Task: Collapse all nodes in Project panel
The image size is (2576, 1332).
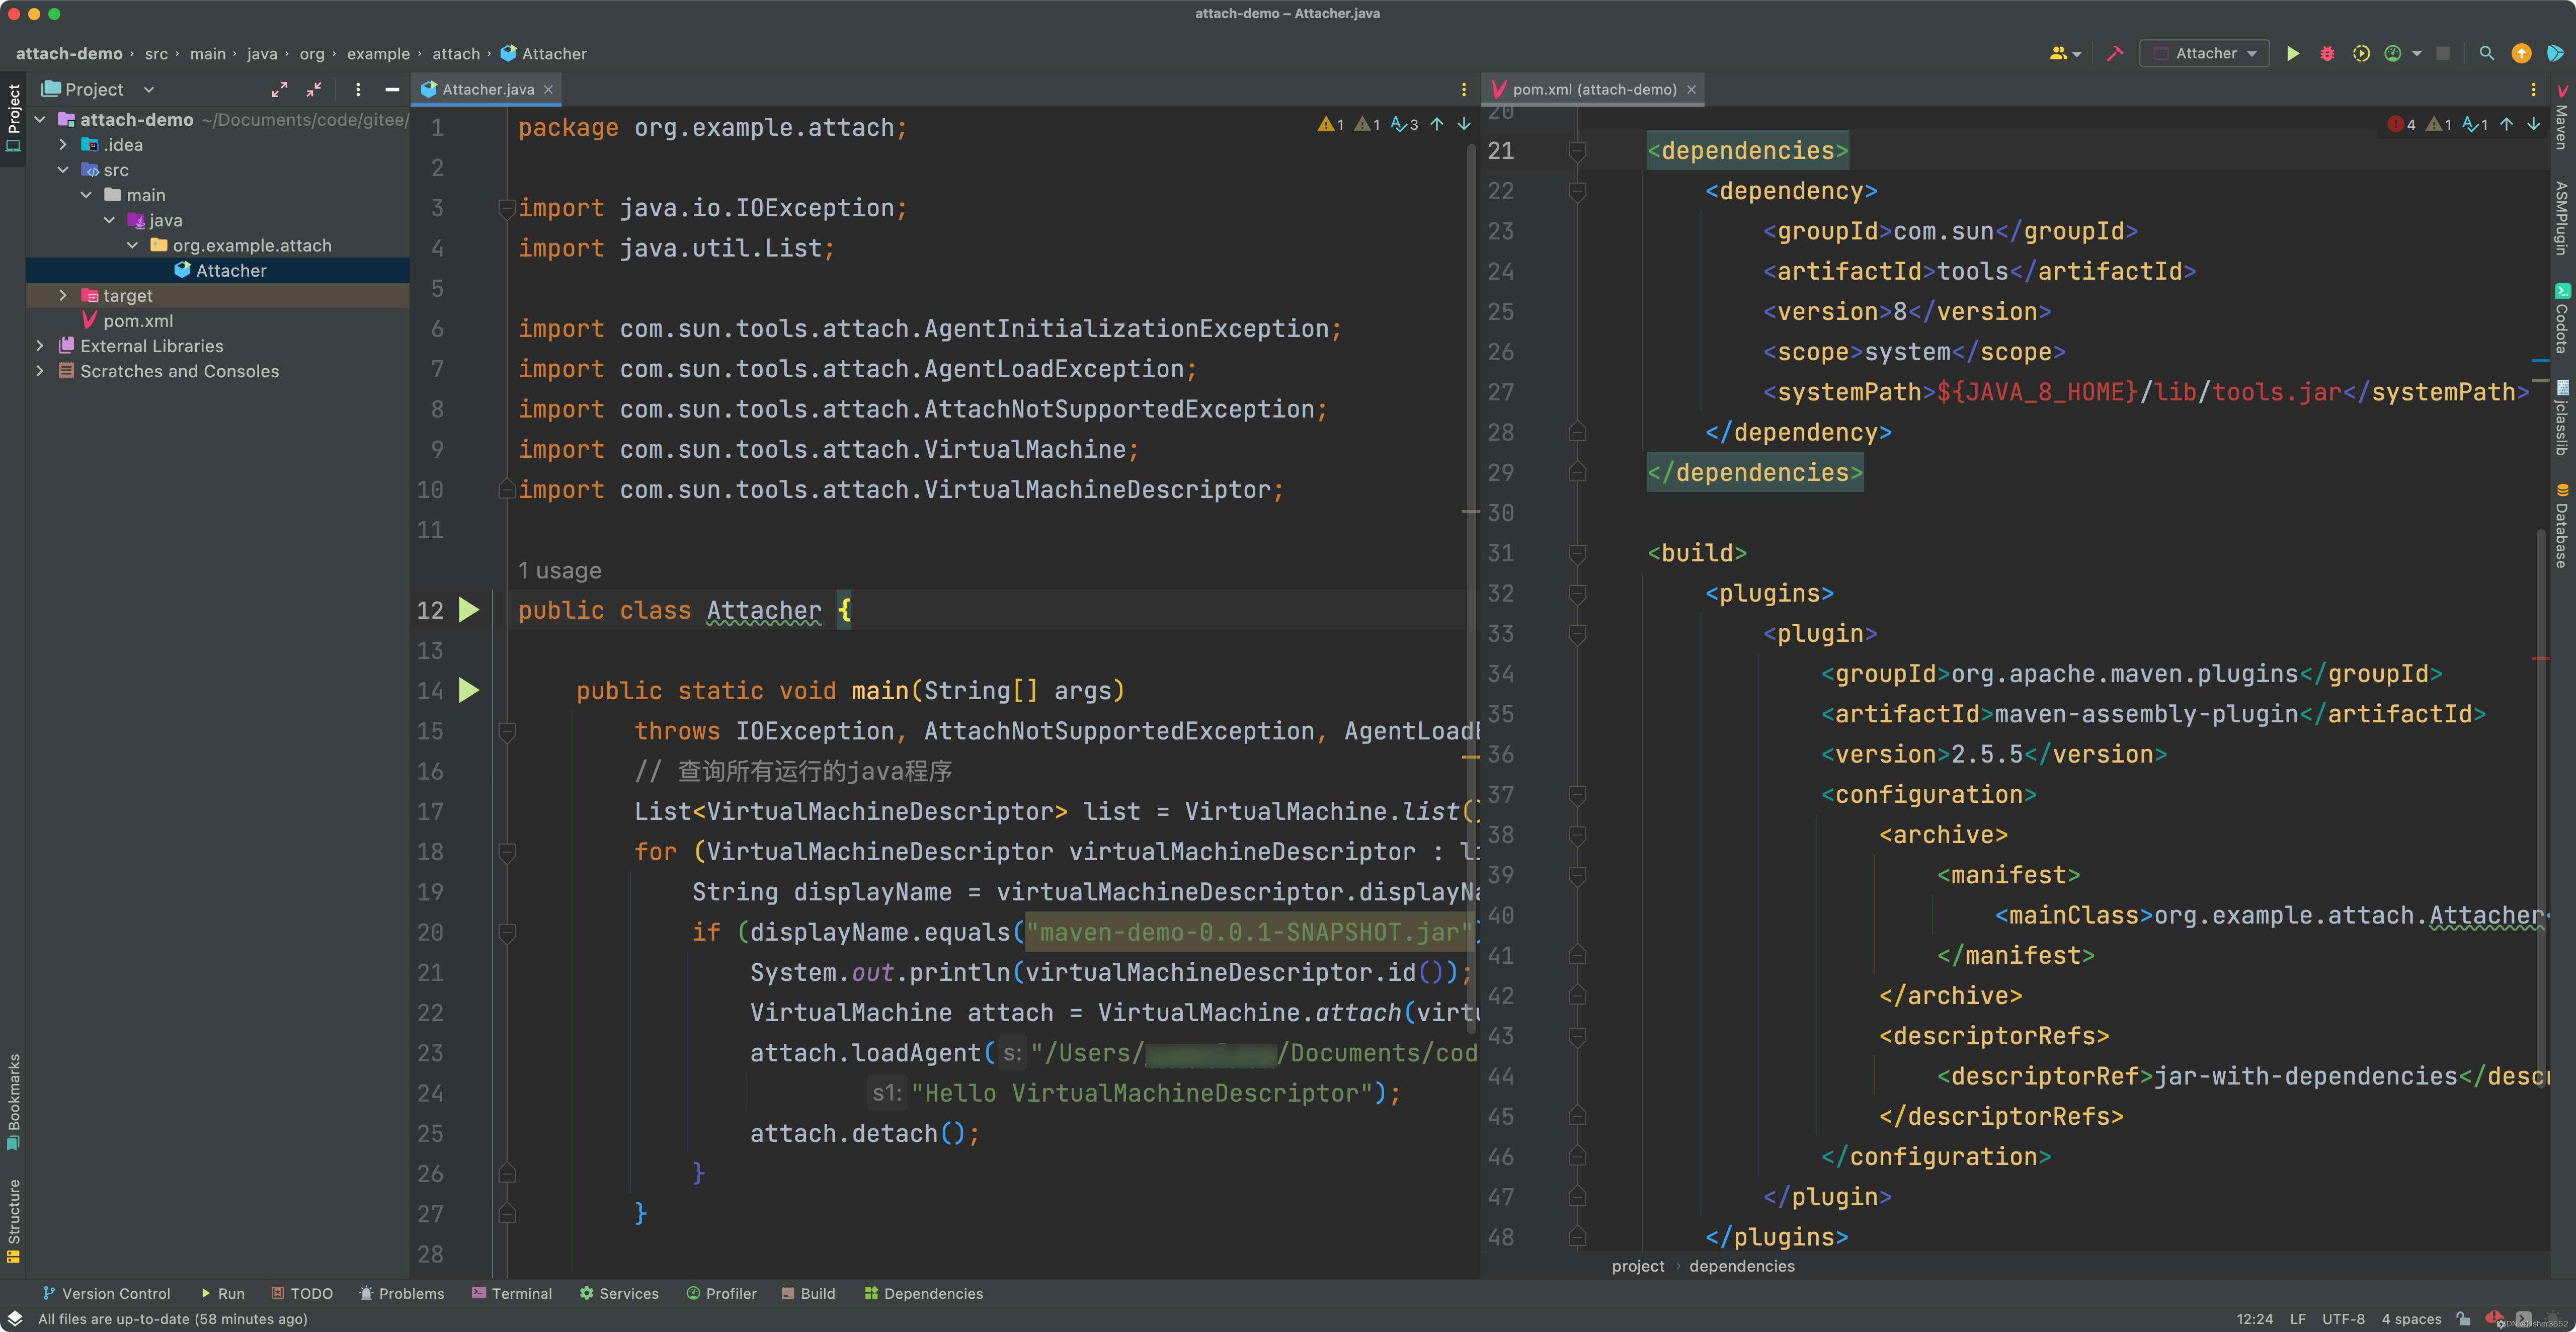Action: tap(314, 89)
